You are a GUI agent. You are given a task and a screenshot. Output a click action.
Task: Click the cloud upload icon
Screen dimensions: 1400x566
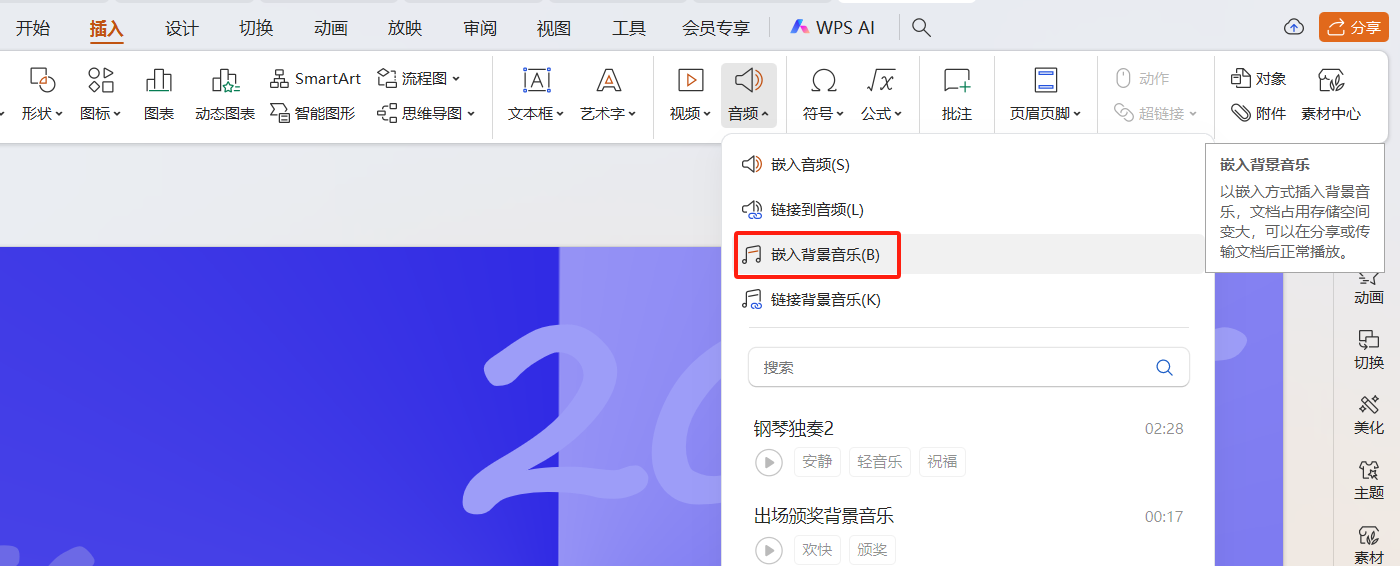point(1294,27)
